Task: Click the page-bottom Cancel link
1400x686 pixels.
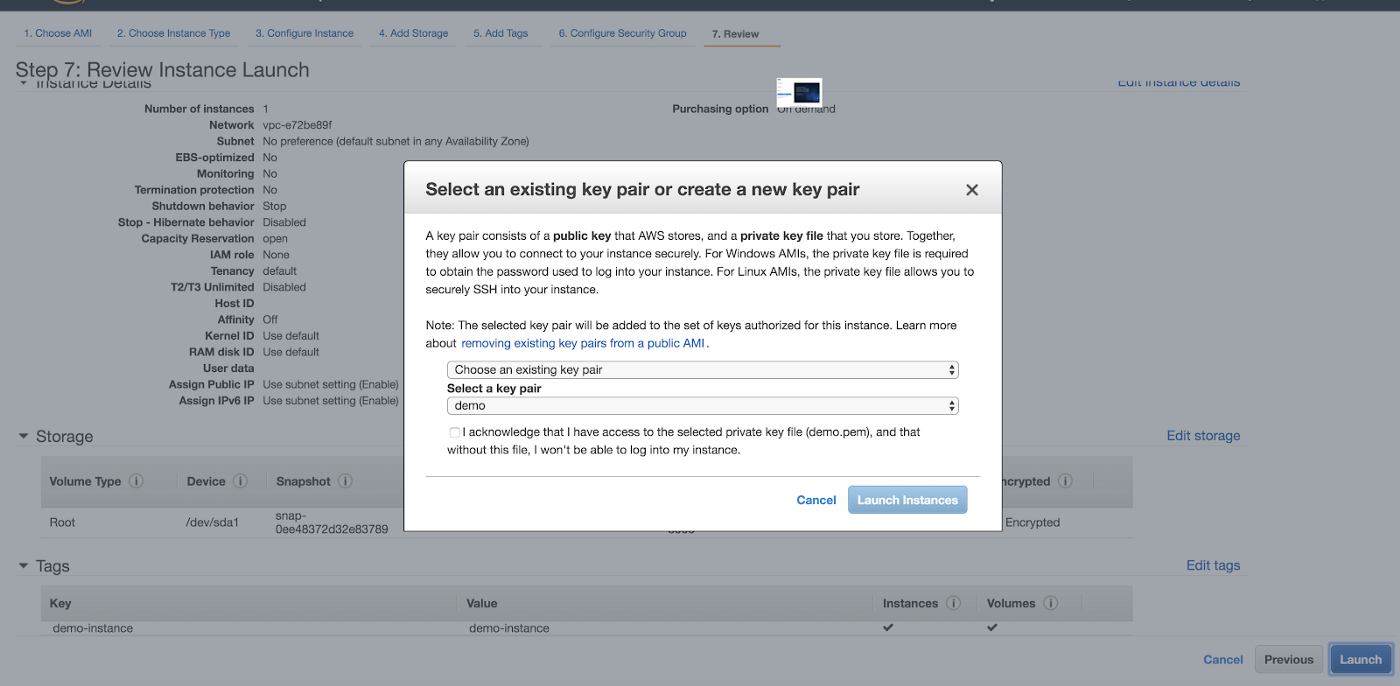Action: click(x=1223, y=659)
